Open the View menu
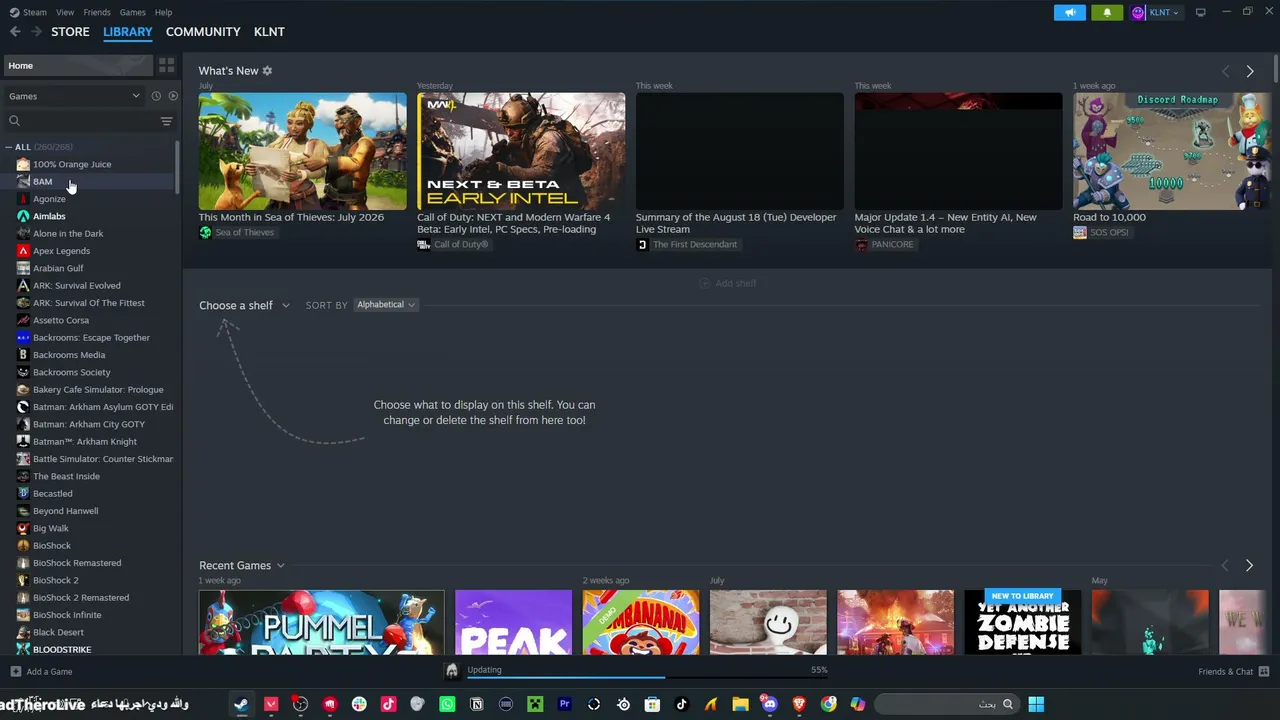Image resolution: width=1280 pixels, height=720 pixels. coord(65,12)
